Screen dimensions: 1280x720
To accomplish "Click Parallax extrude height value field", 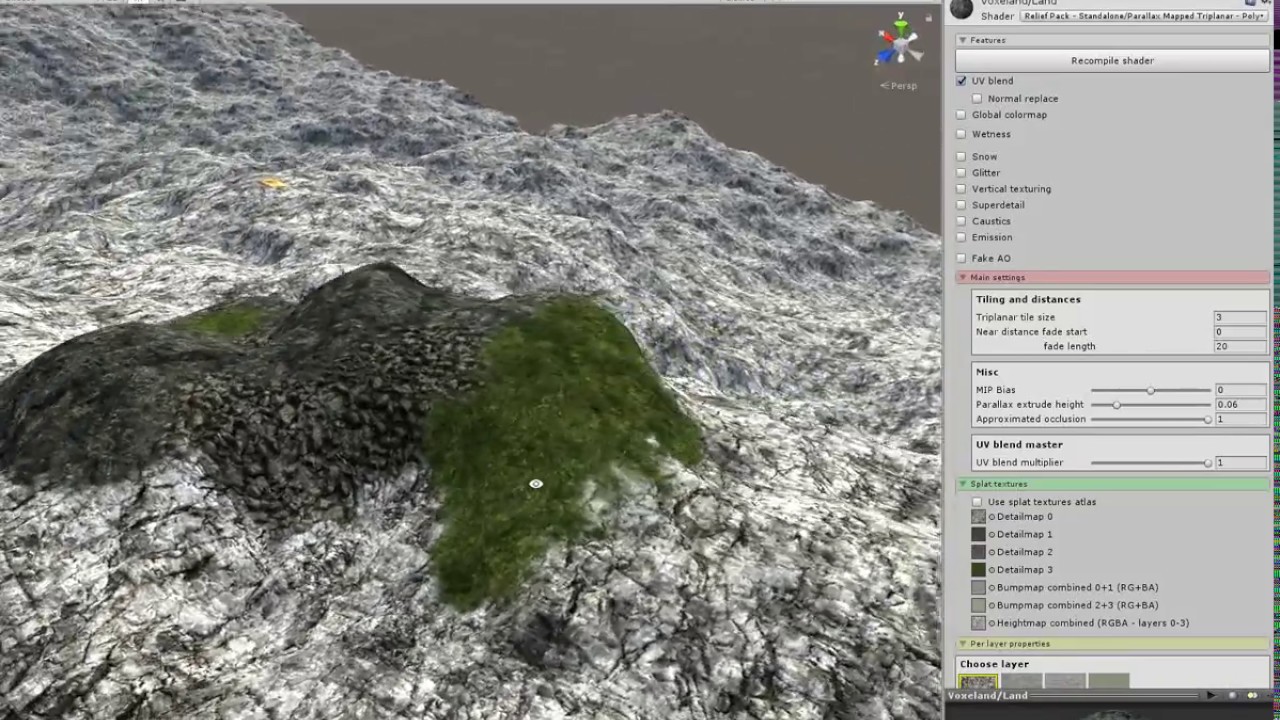I will [1241, 405].
